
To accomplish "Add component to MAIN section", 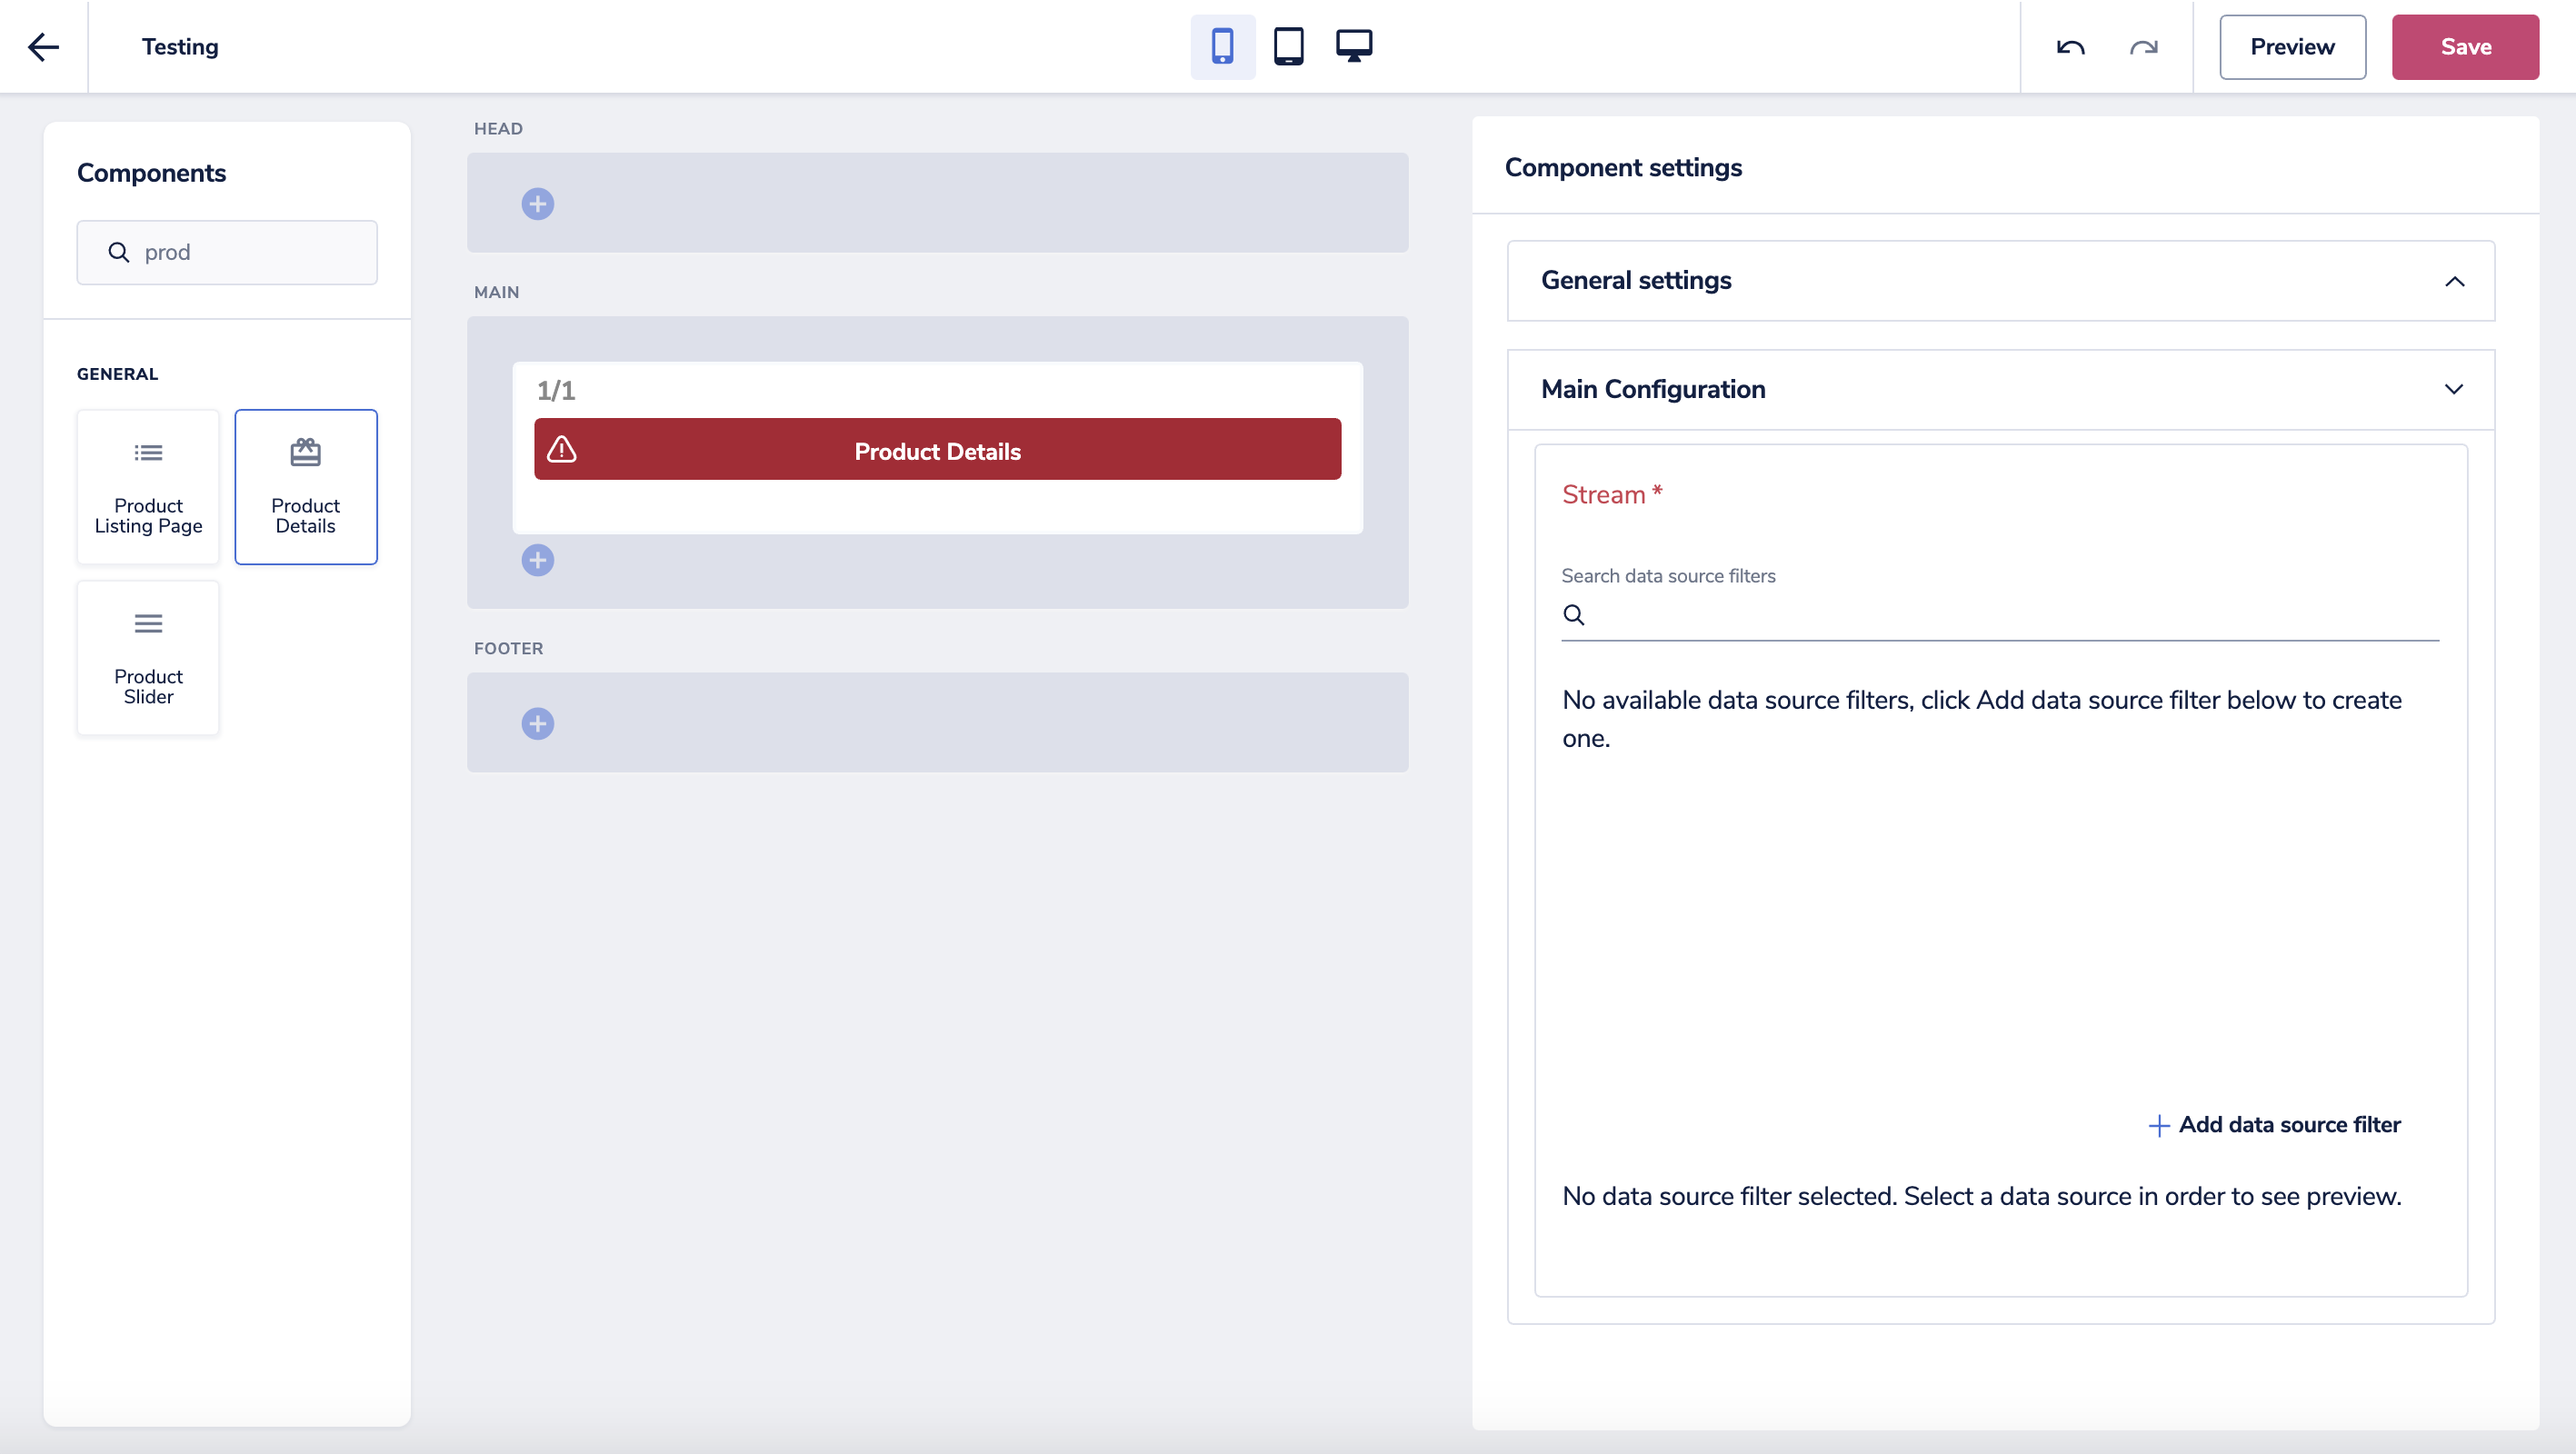I will [538, 560].
